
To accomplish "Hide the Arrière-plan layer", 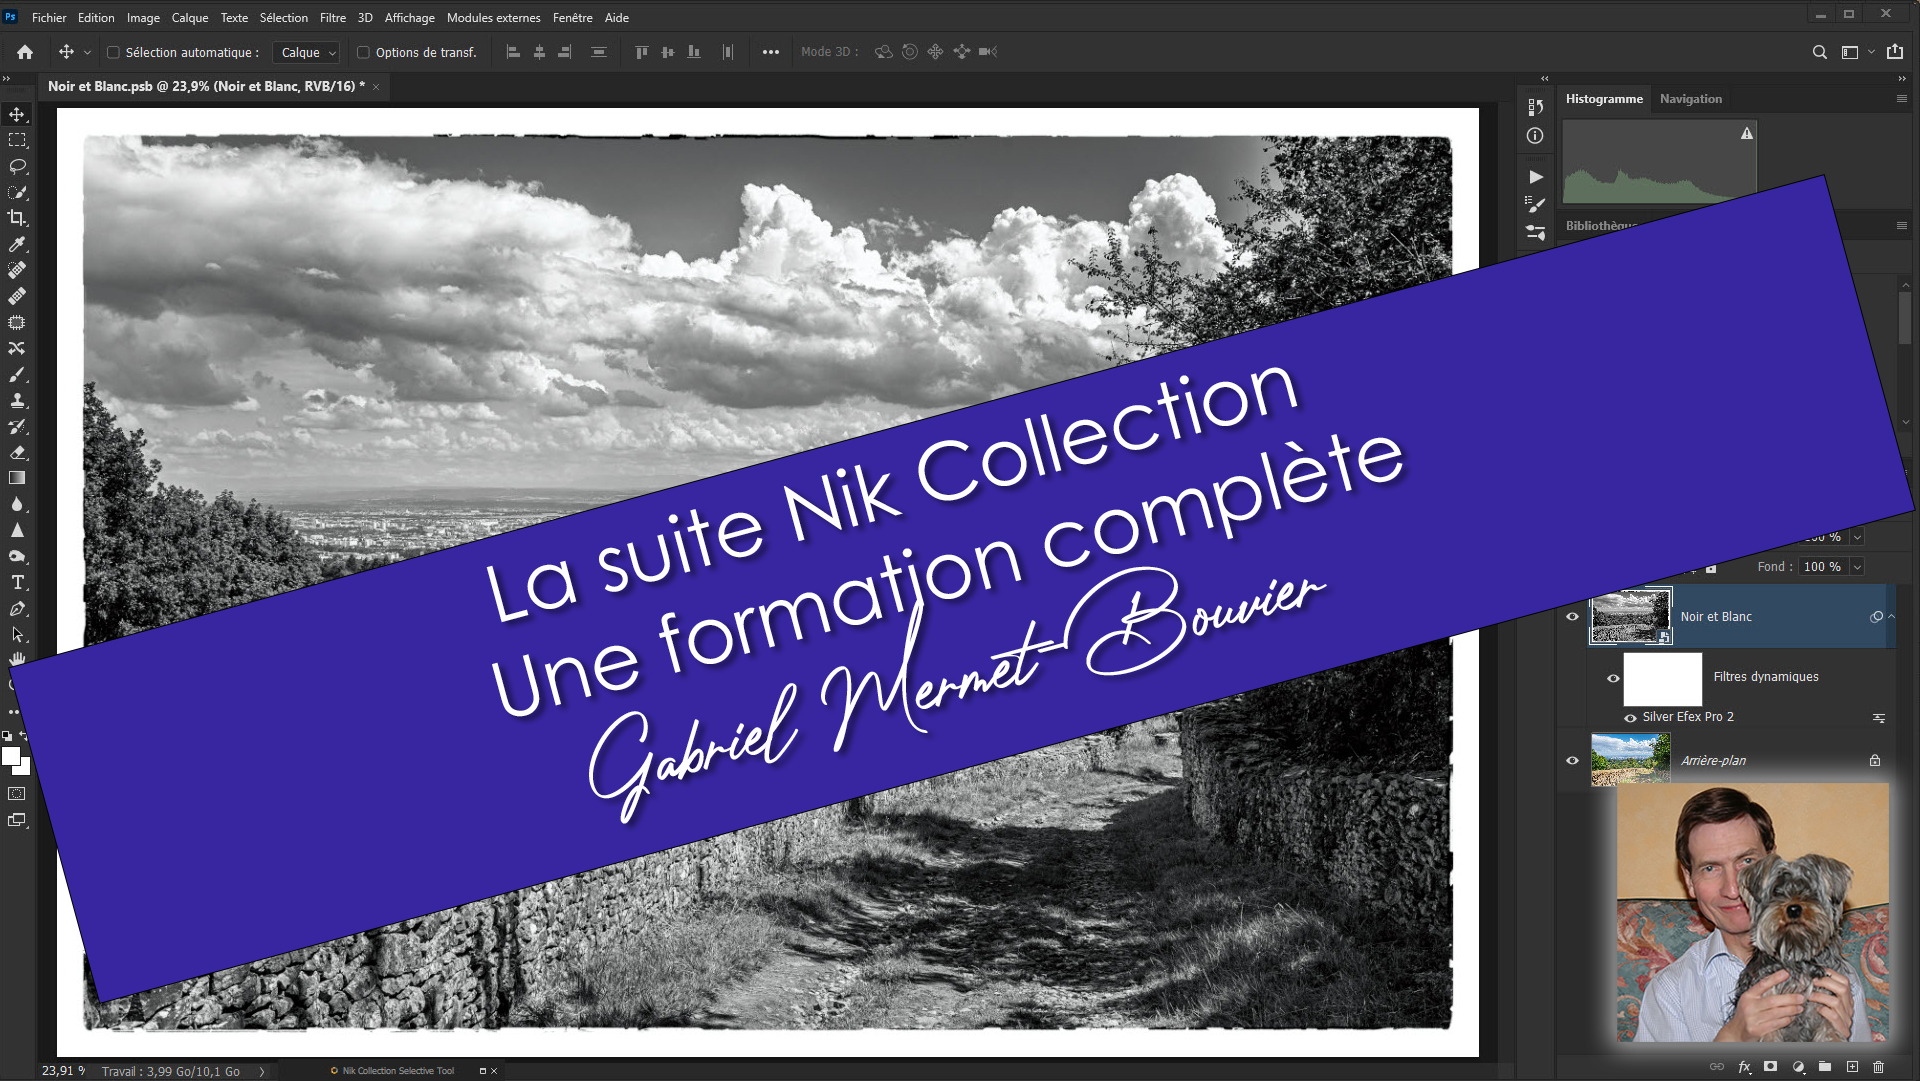I will tap(1572, 760).
